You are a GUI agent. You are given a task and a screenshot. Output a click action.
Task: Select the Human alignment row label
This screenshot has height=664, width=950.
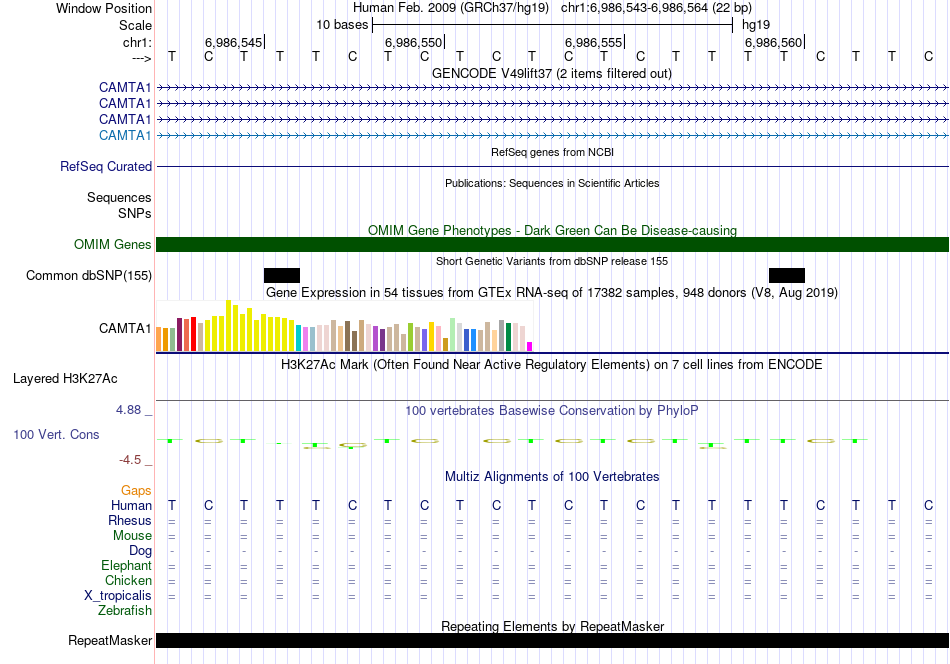(131, 505)
